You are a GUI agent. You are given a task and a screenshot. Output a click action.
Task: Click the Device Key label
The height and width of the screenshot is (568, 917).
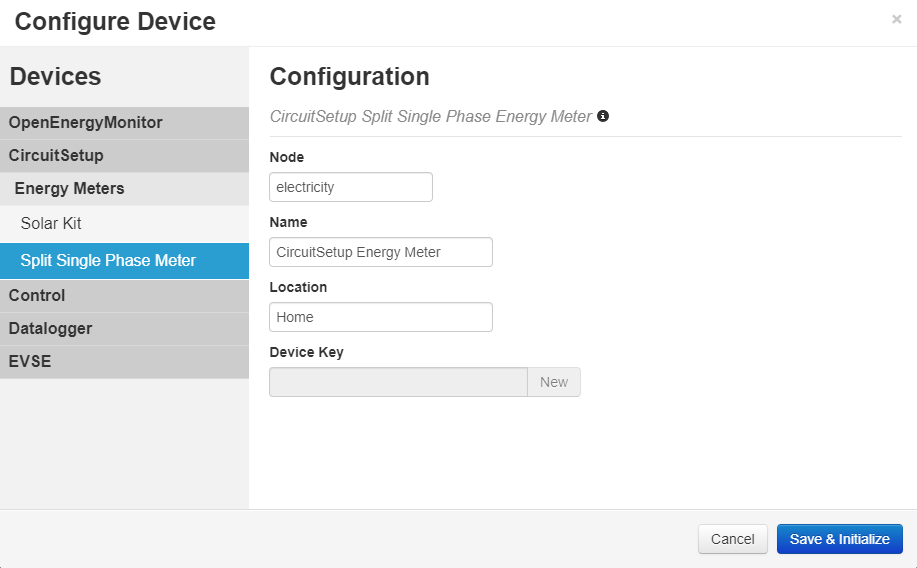306,352
